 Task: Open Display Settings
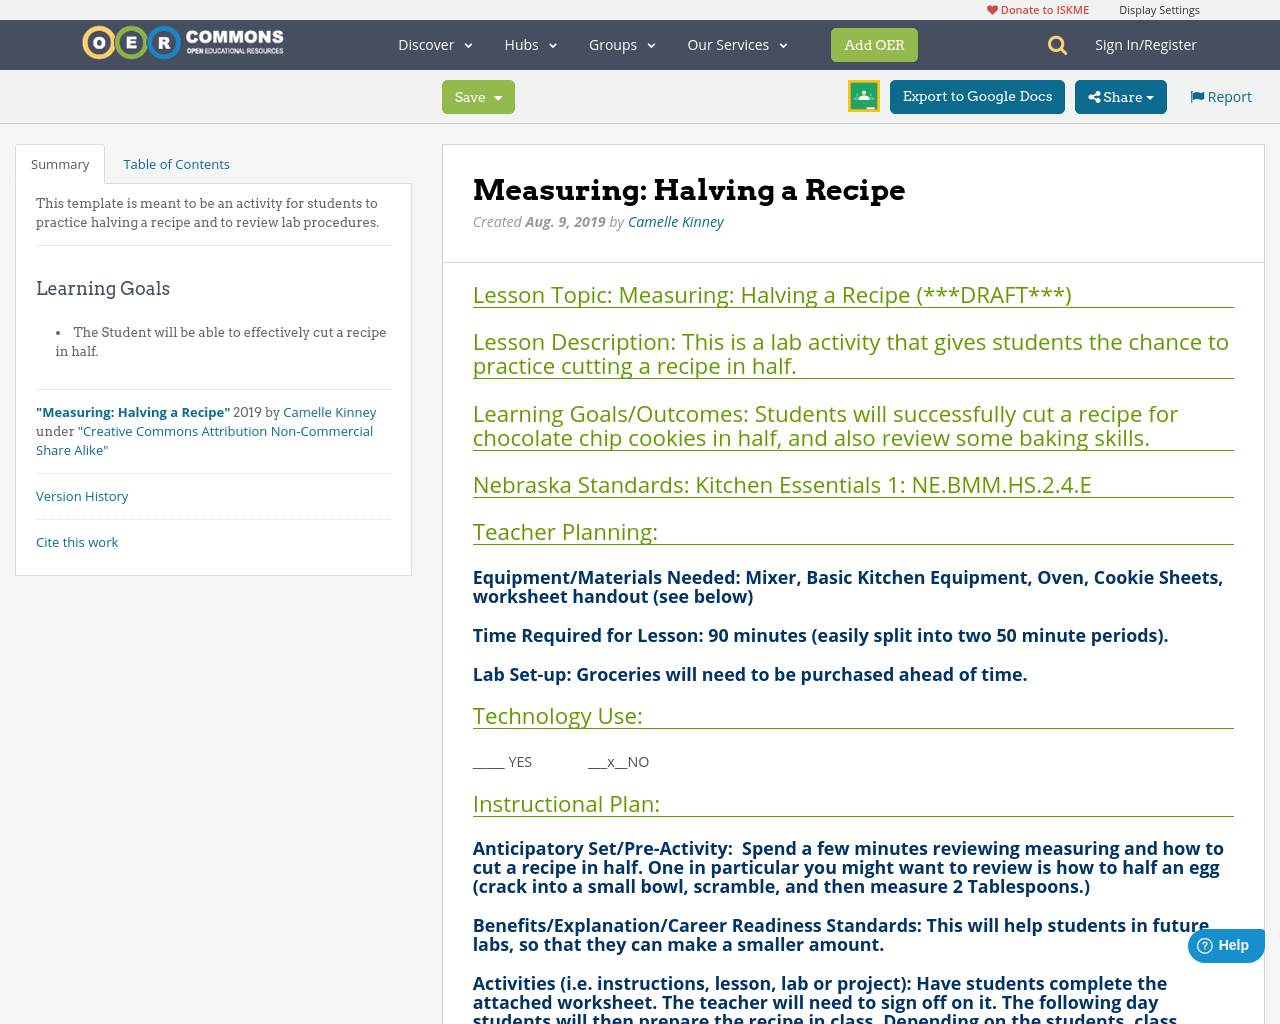[x=1159, y=8]
